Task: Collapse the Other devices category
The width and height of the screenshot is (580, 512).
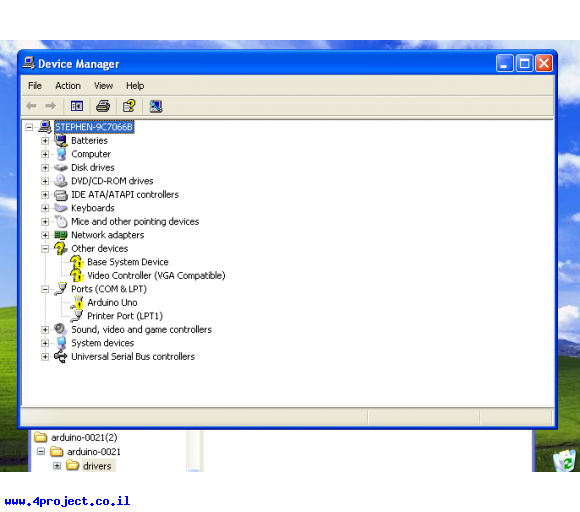Action: [45, 249]
